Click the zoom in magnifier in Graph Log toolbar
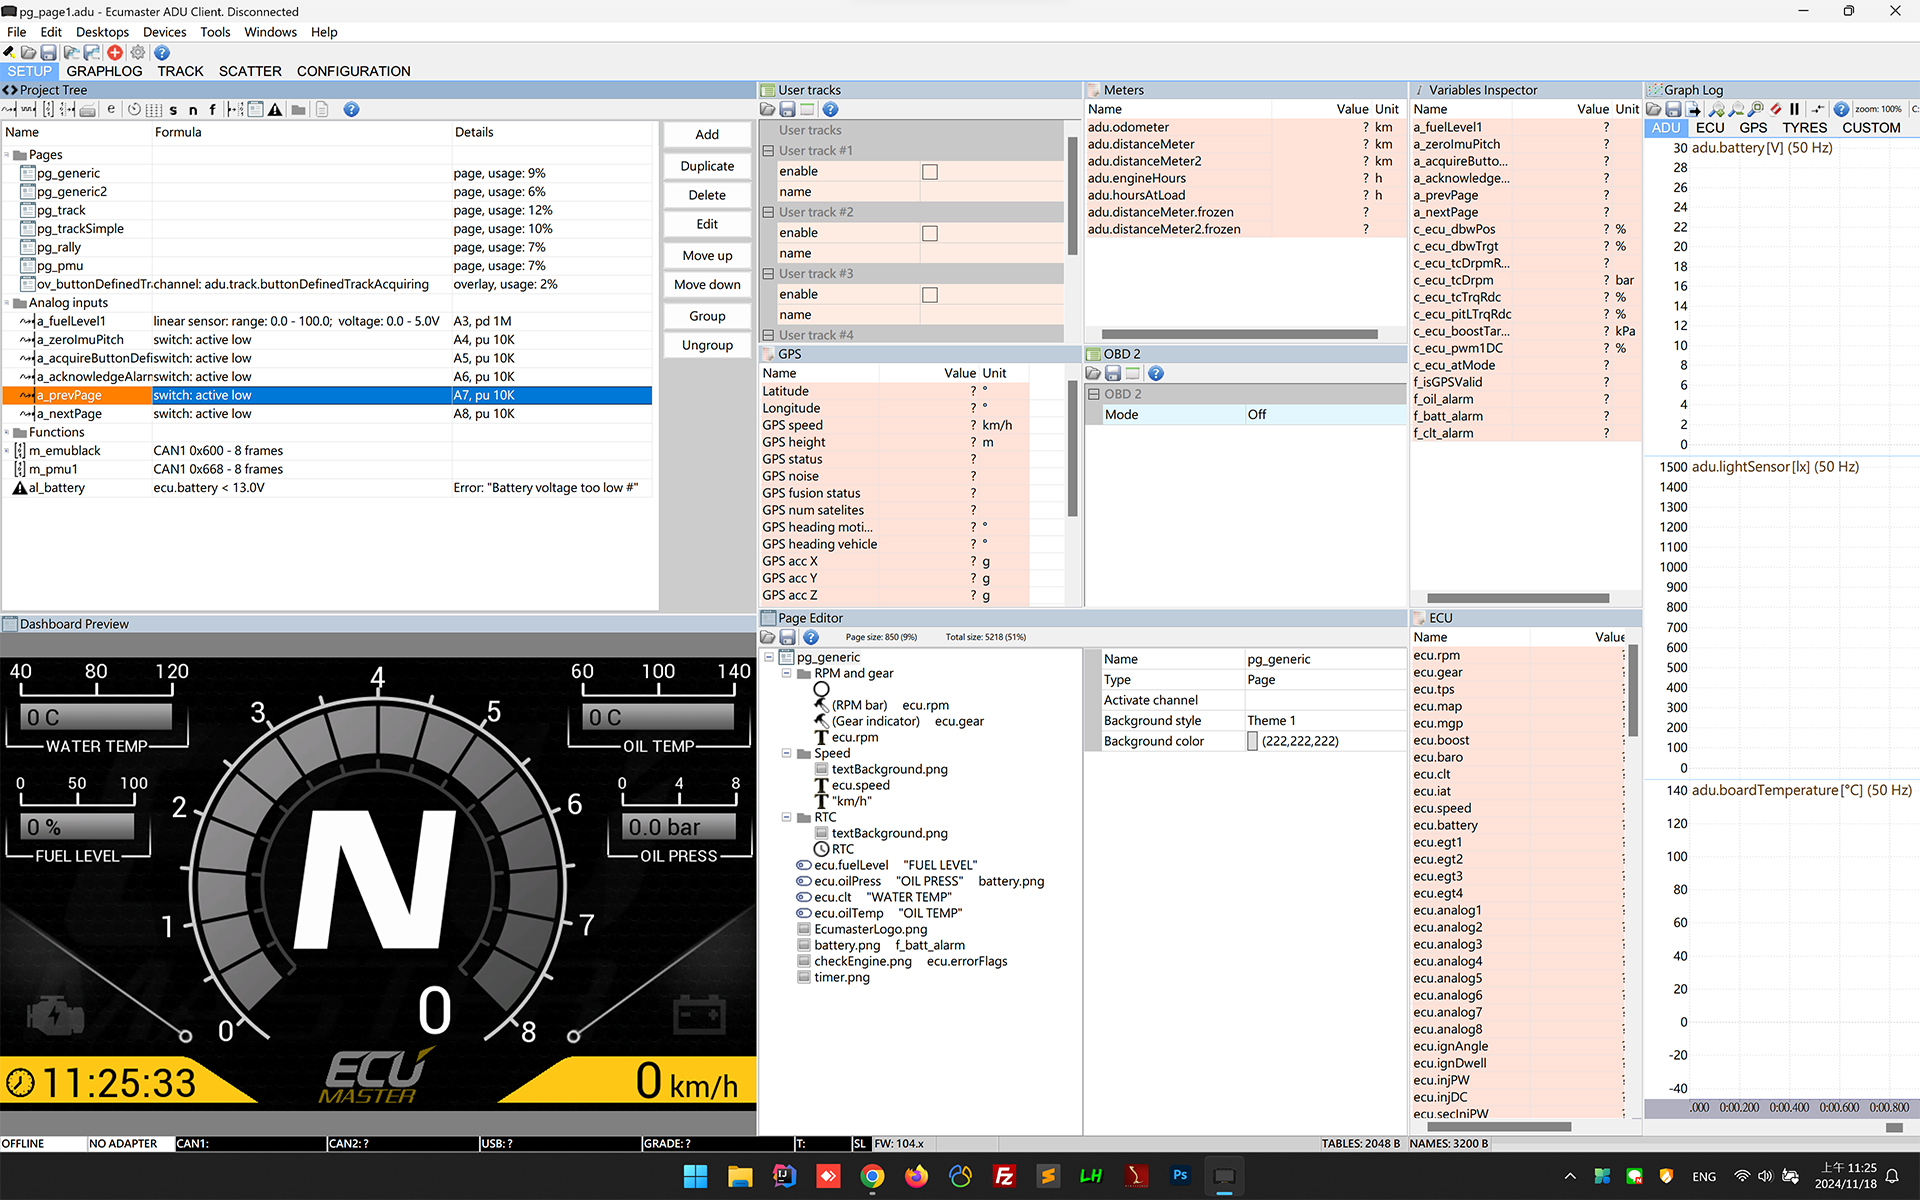Viewport: 1920px width, 1200px height. [1717, 110]
